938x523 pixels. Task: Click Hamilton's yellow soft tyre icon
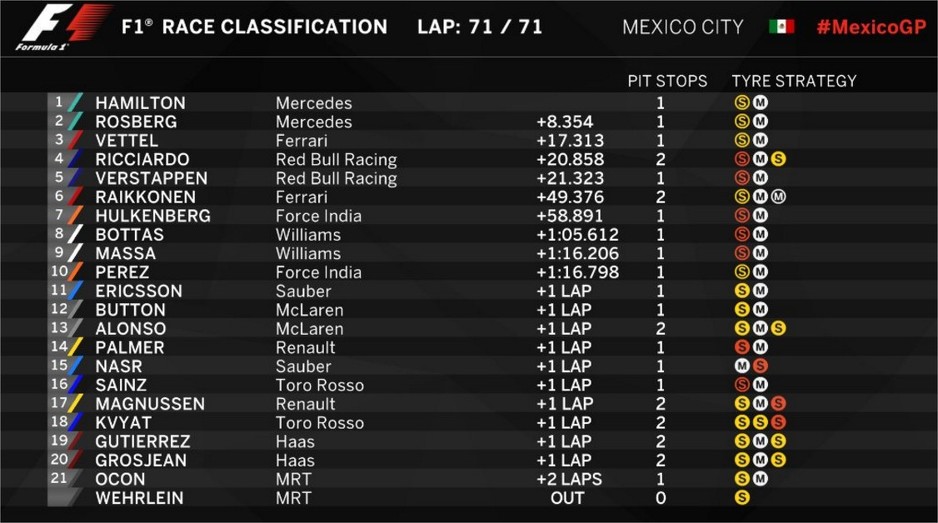pos(742,102)
